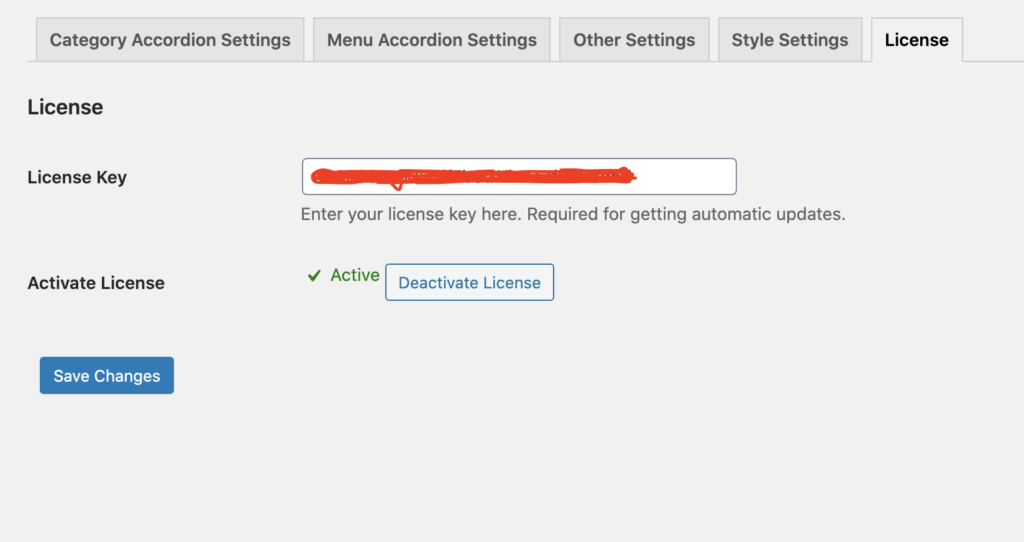Click 'Enter your license key here' help text

573,214
